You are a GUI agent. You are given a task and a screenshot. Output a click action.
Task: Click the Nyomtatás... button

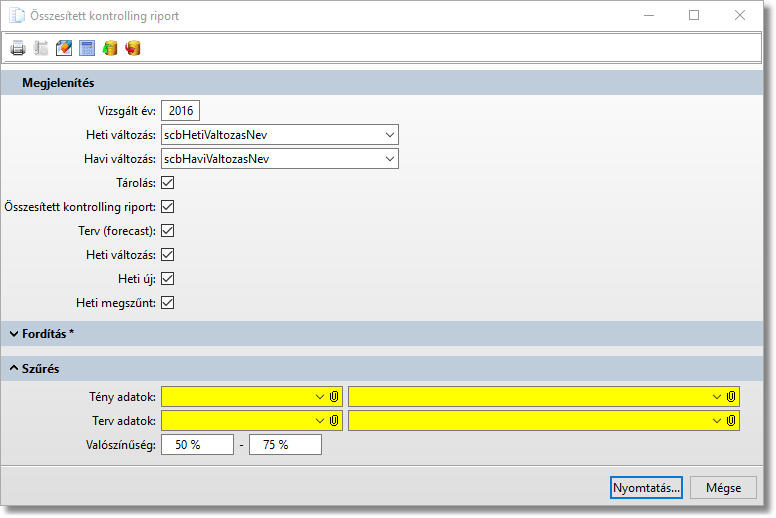(x=646, y=488)
